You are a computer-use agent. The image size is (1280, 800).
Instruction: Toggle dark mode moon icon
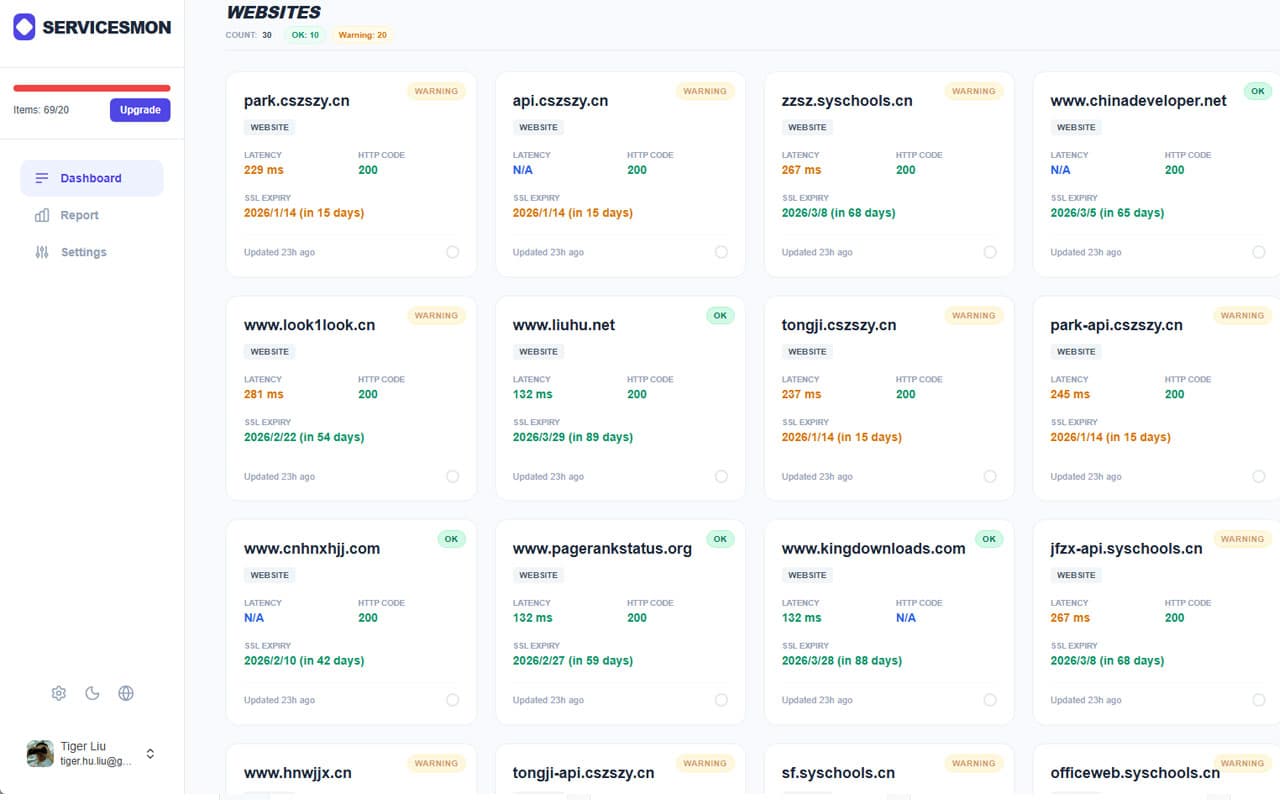coord(92,693)
